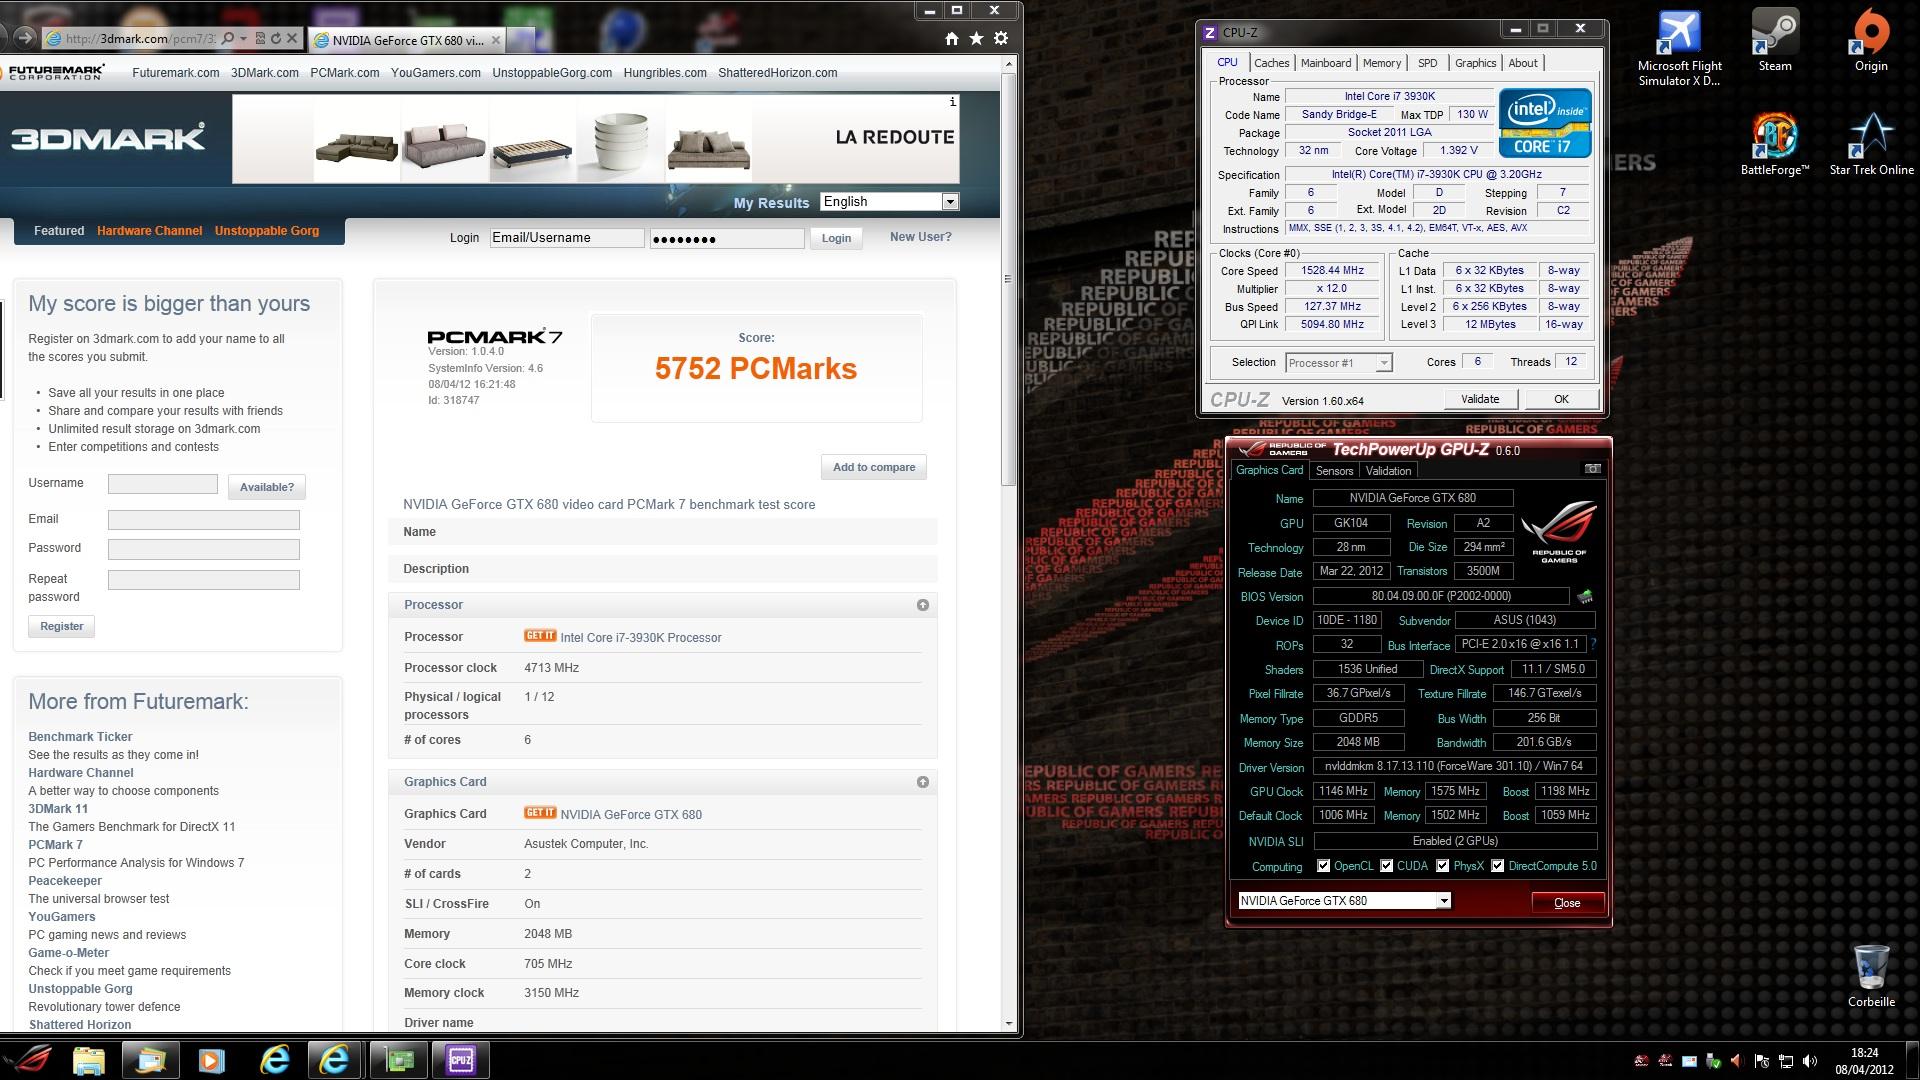Click bus interface question mark in GPU-Z
1920x1080 pixels.
[x=1593, y=645]
